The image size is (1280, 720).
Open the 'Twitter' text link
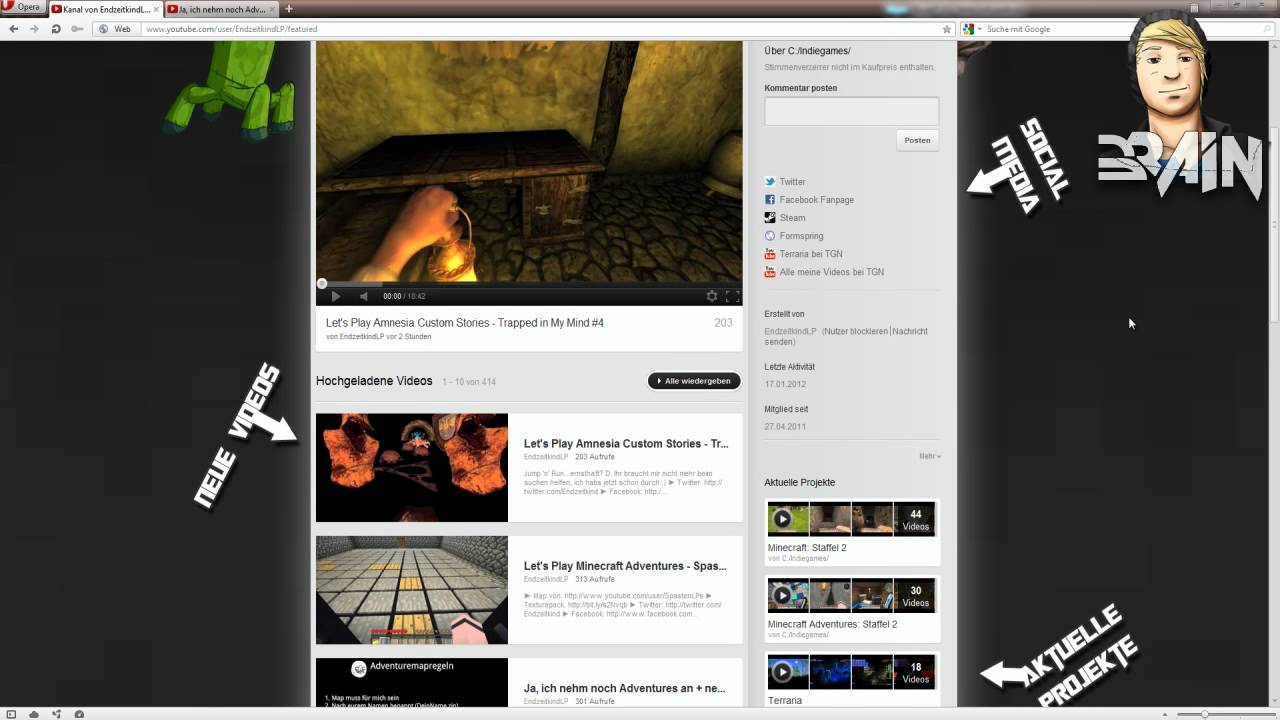pos(793,182)
